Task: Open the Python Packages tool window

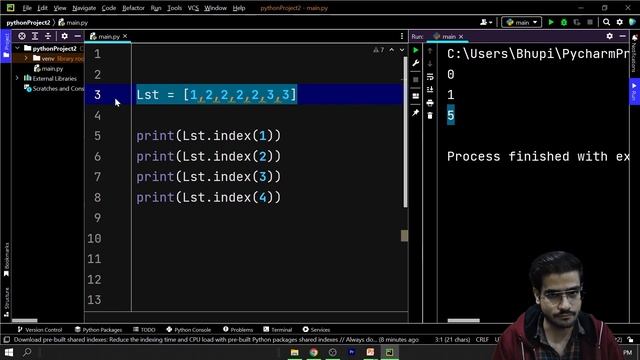Action: click(x=98, y=329)
